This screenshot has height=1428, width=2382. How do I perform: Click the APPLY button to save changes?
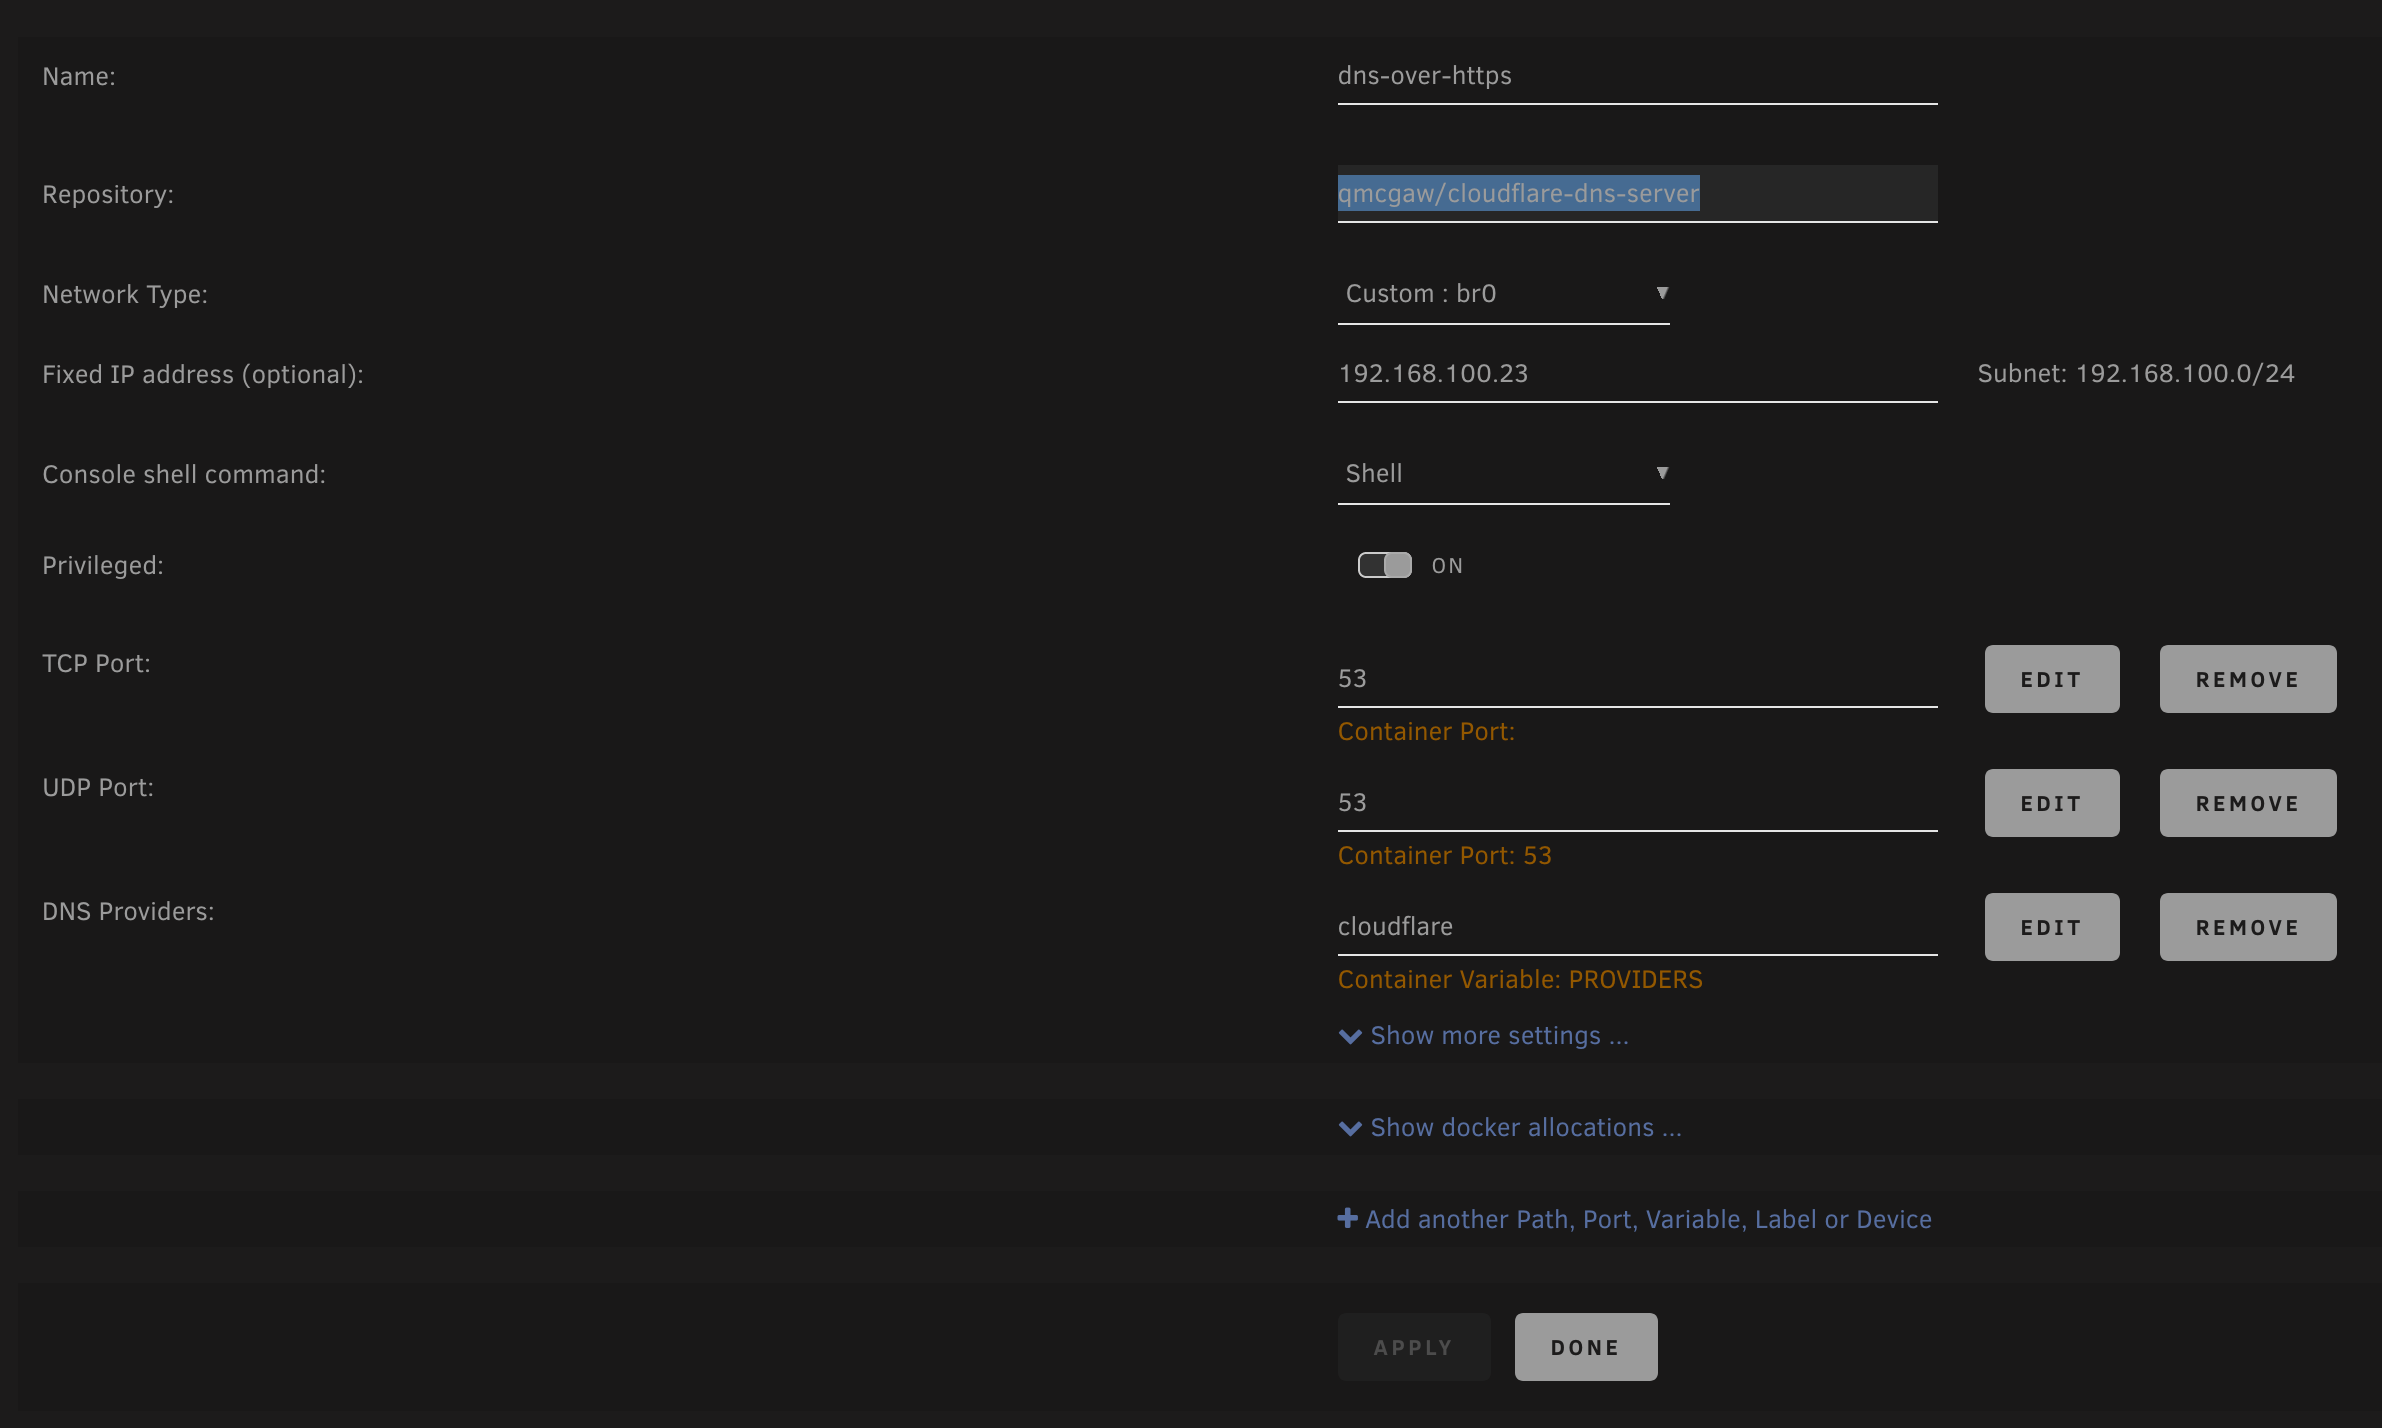coord(1414,1346)
